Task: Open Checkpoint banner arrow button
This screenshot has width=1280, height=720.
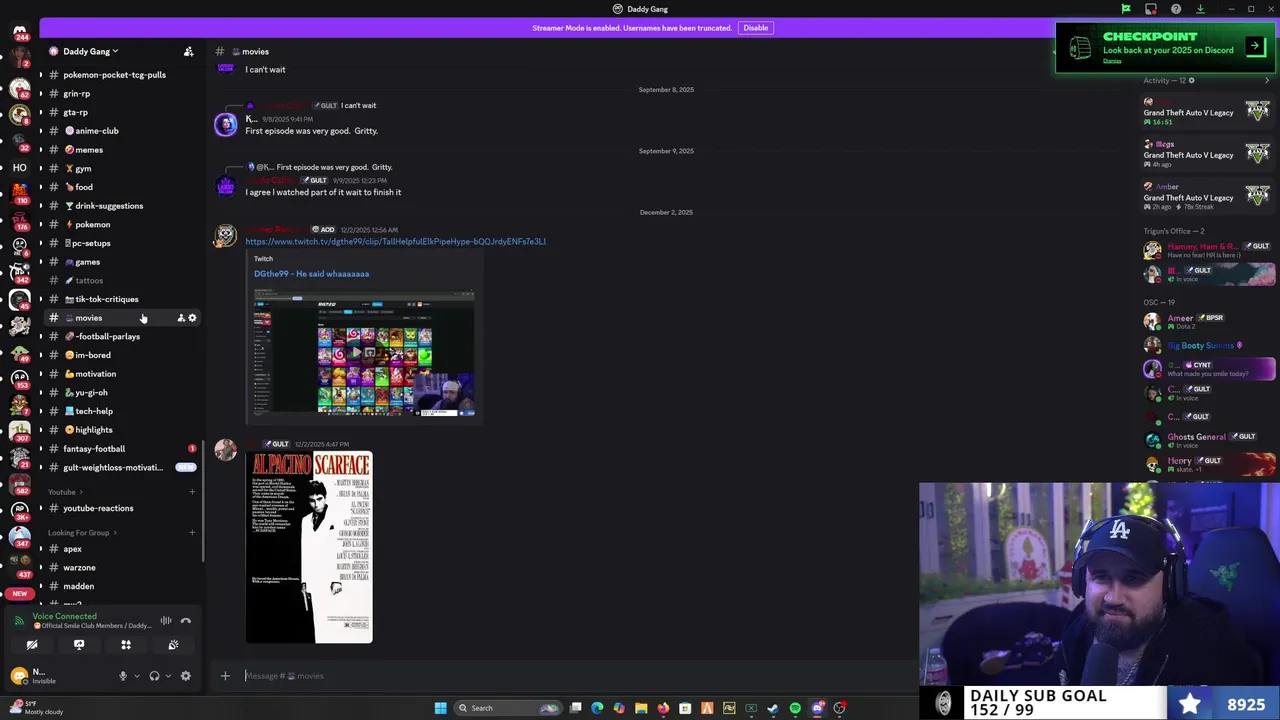Action: 1255,46
